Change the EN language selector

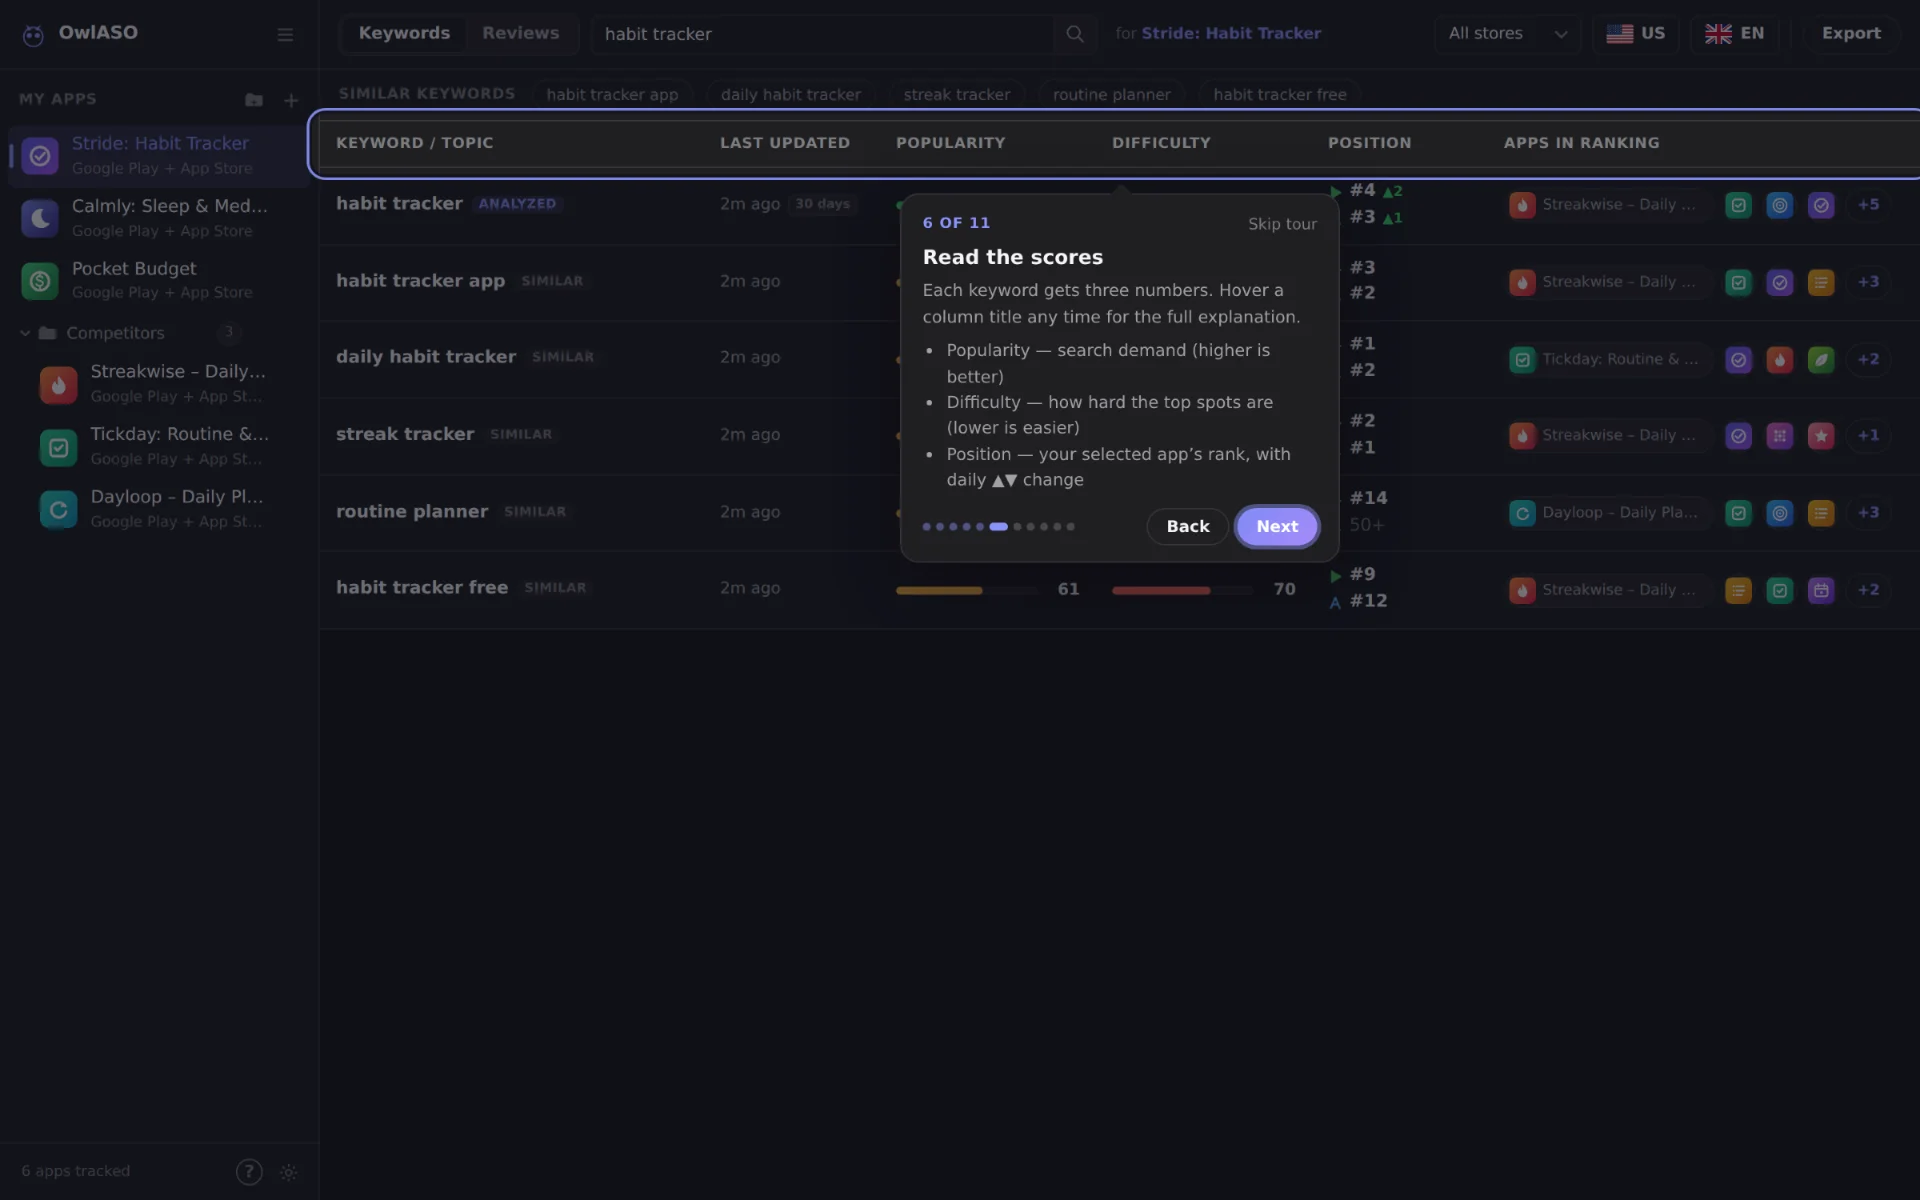tap(1735, 34)
